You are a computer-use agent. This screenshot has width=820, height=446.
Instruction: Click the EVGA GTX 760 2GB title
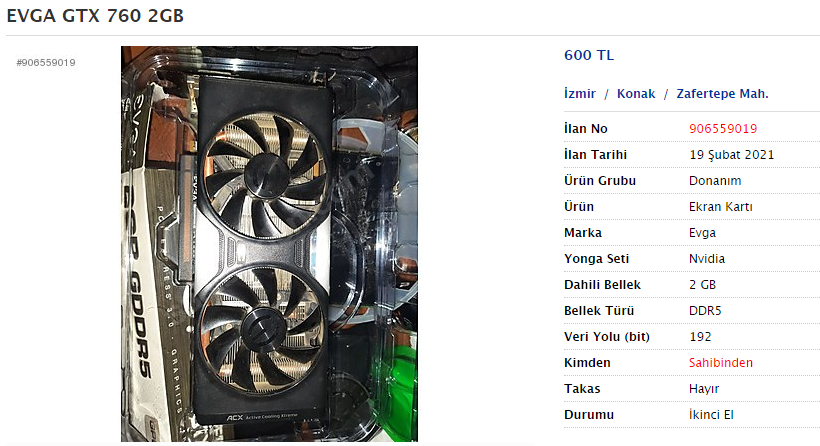[95, 16]
